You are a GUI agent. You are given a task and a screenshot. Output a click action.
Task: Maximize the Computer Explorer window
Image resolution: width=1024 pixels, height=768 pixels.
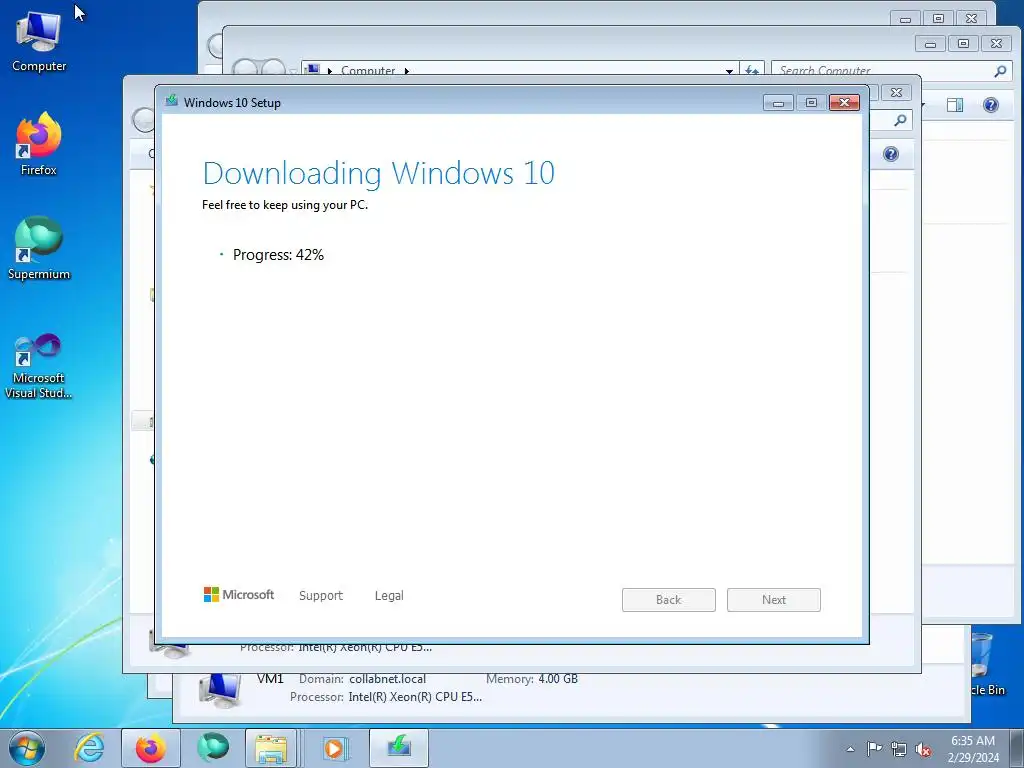[963, 44]
